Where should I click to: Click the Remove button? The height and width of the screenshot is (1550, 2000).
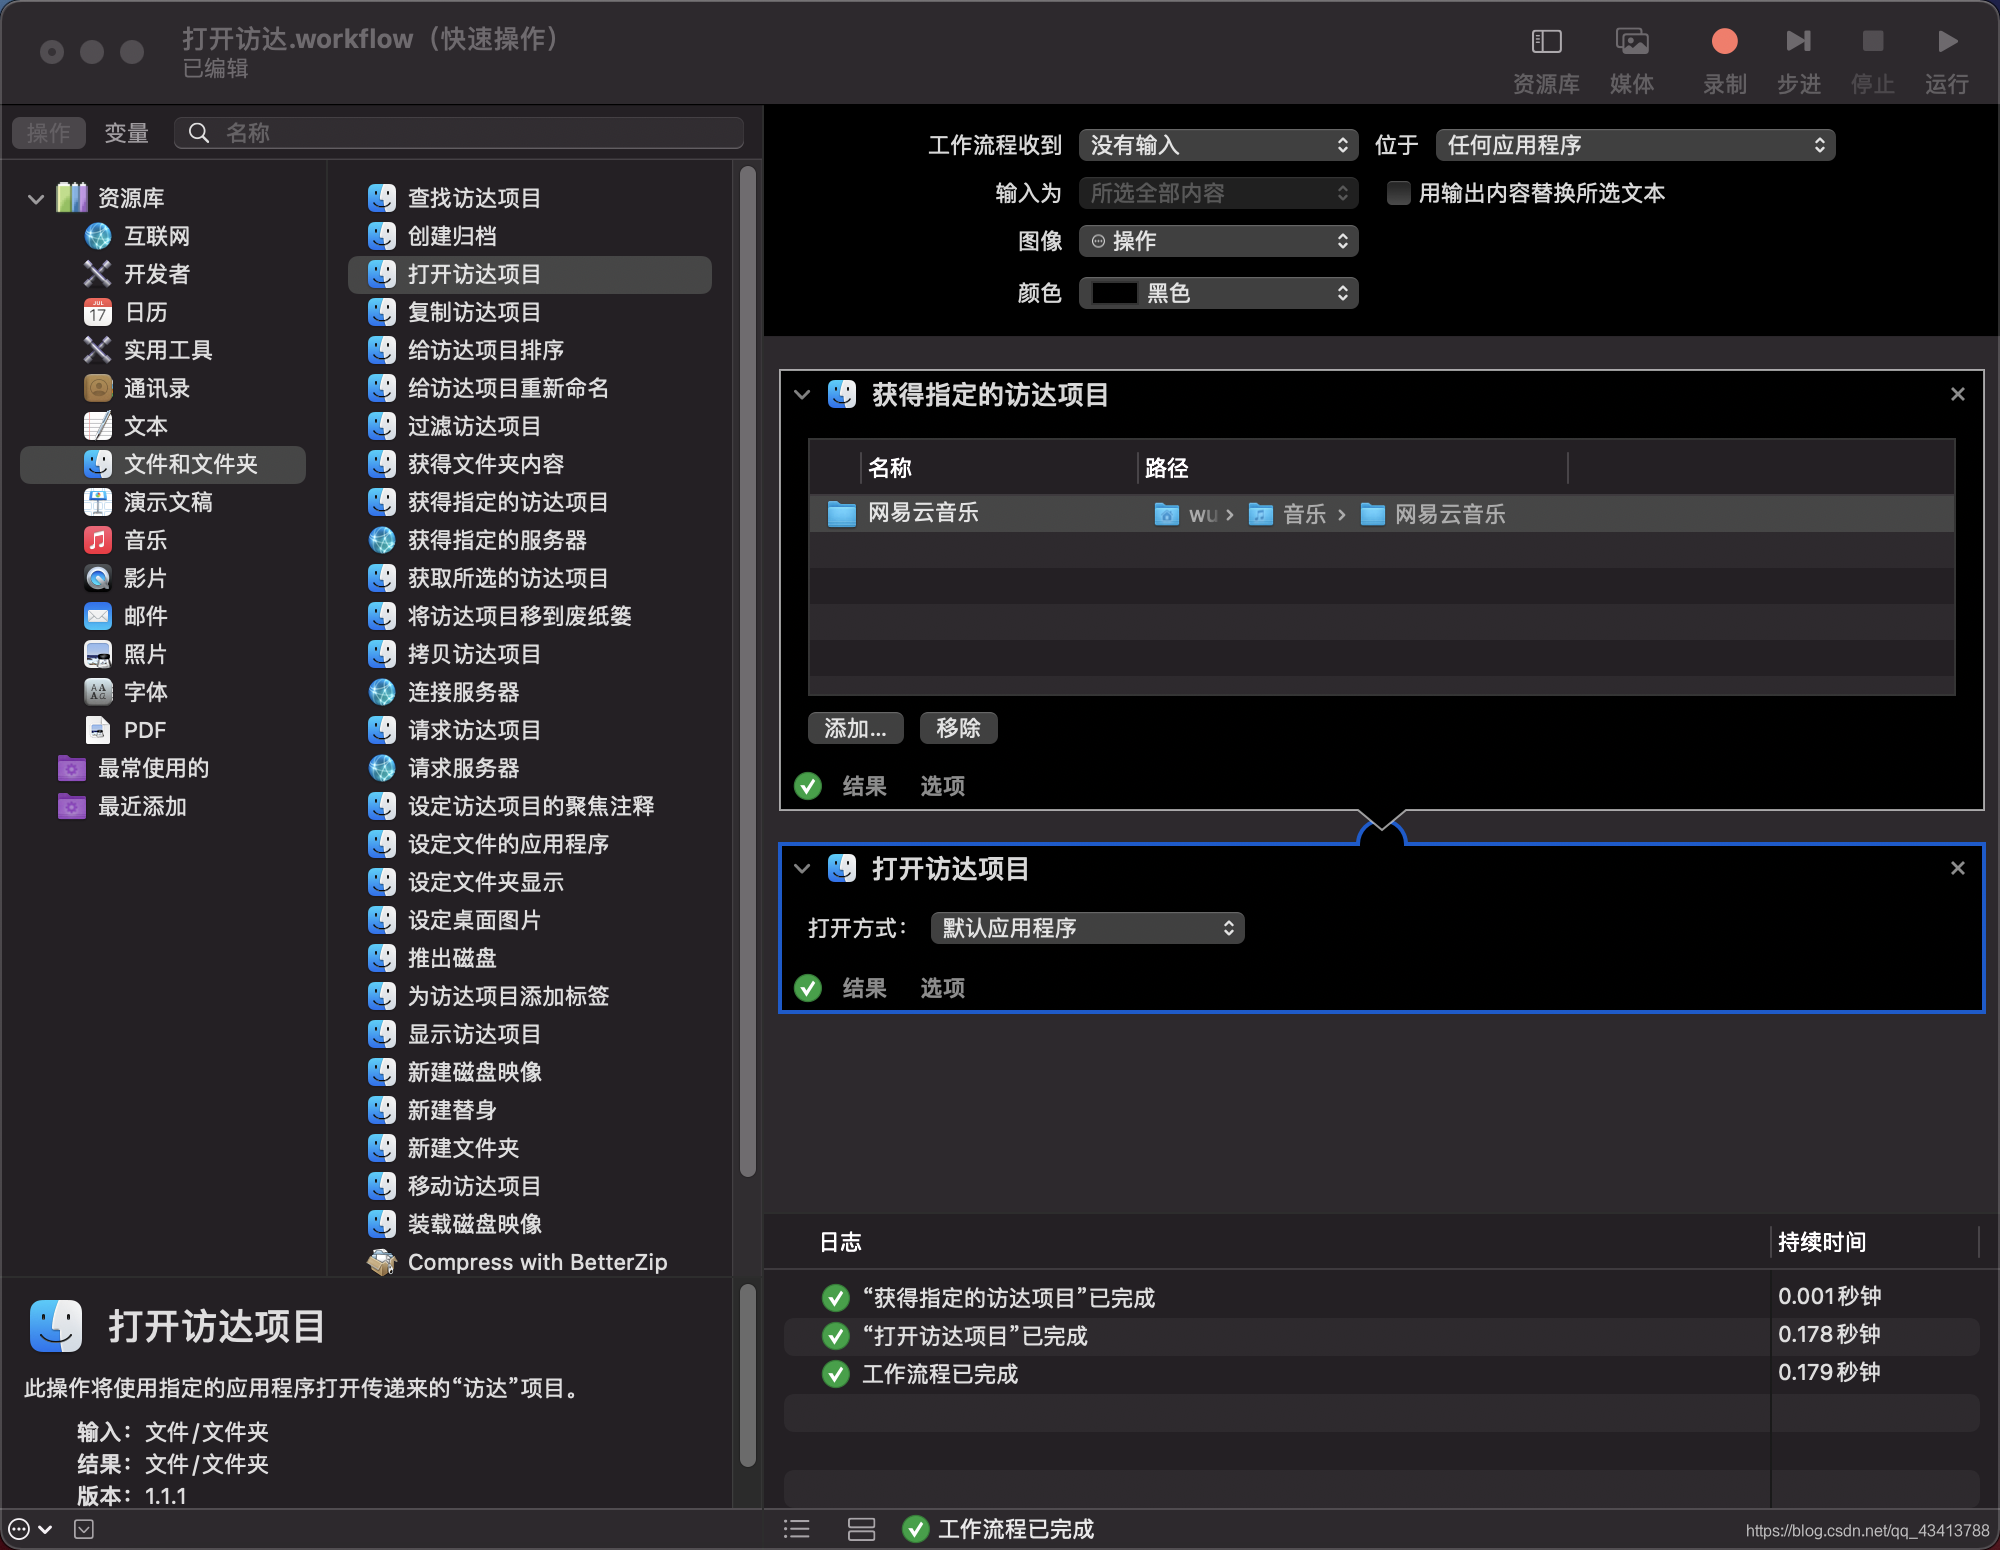[x=958, y=729]
